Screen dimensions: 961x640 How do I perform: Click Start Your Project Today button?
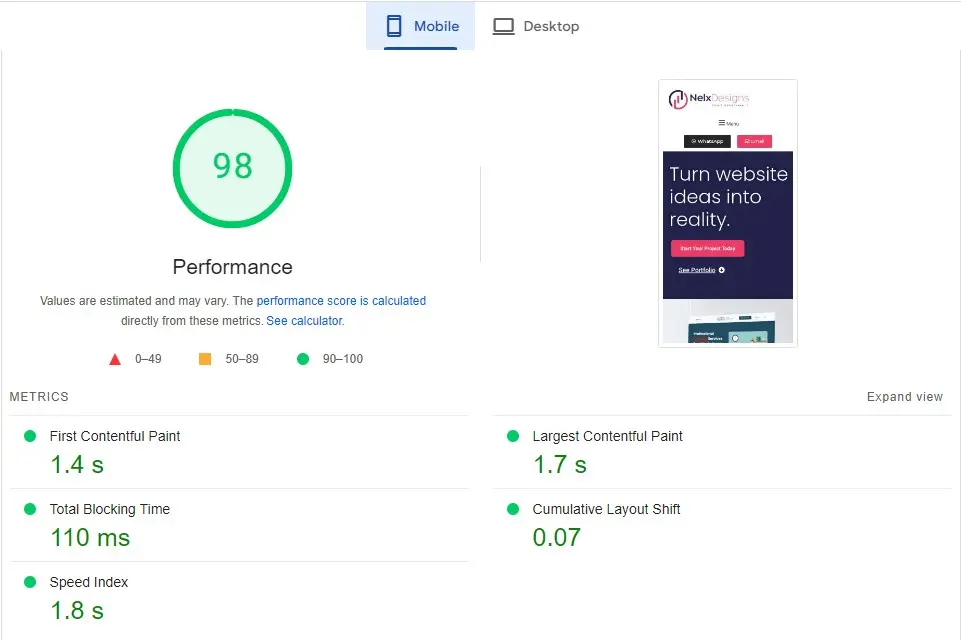click(707, 248)
